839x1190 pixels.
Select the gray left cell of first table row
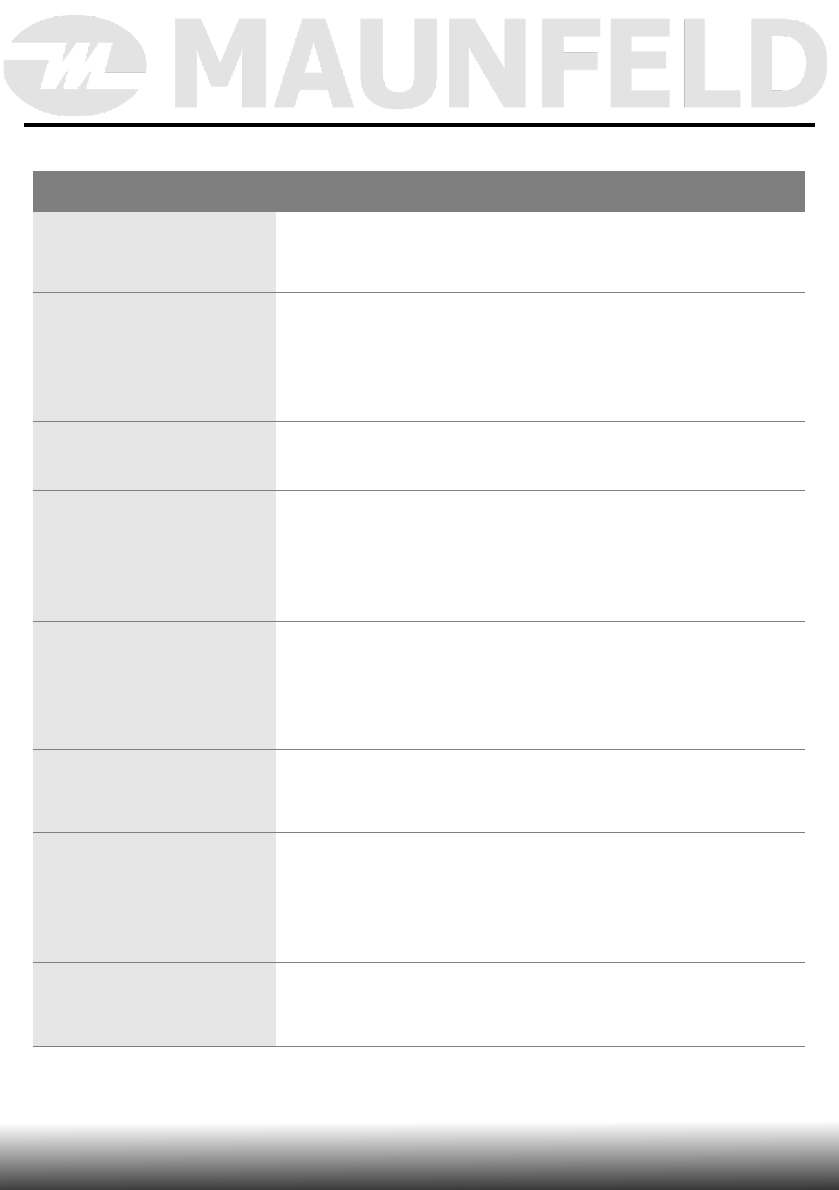coord(154,252)
